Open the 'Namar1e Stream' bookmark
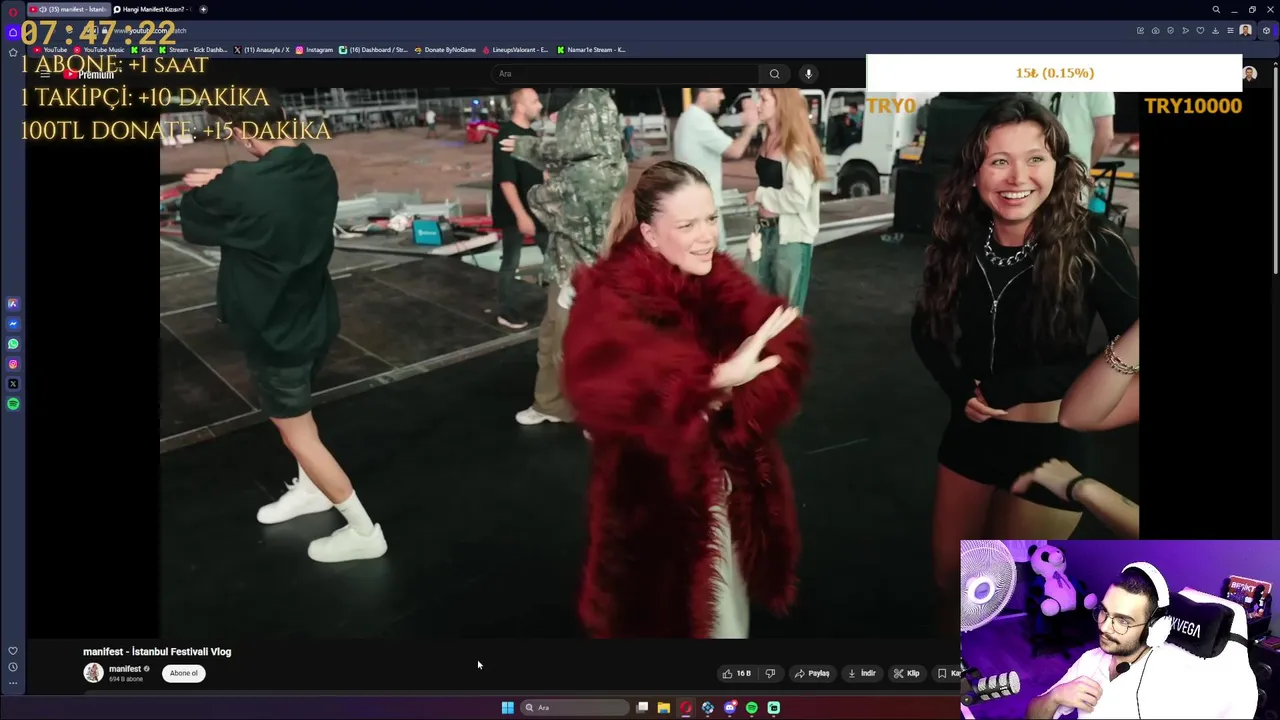Screen dimensions: 1280x720 pyautogui.click(x=591, y=50)
